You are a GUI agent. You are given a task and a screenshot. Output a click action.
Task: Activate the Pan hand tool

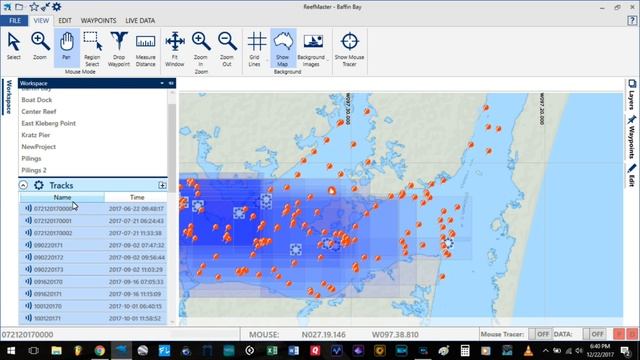[x=66, y=47]
